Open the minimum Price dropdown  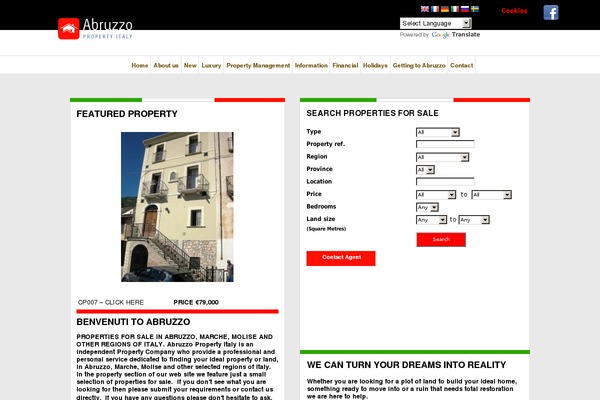click(436, 195)
